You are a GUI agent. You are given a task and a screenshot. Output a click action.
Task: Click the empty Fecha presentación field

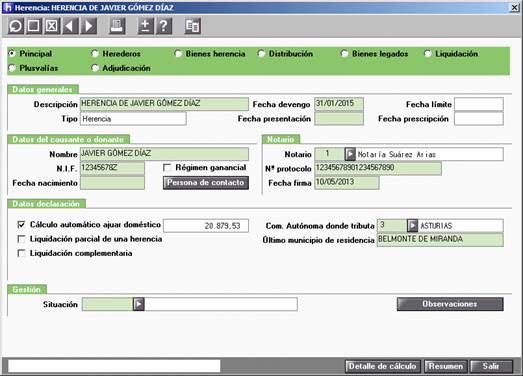pyautogui.click(x=339, y=119)
